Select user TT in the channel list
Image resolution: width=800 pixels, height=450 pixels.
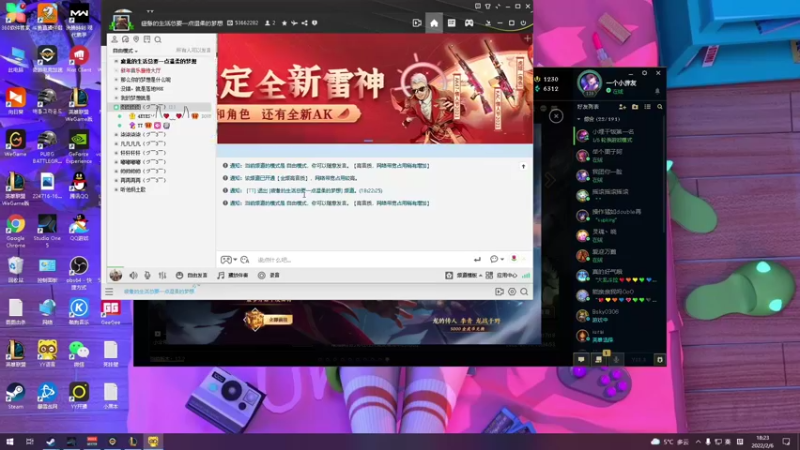point(140,126)
